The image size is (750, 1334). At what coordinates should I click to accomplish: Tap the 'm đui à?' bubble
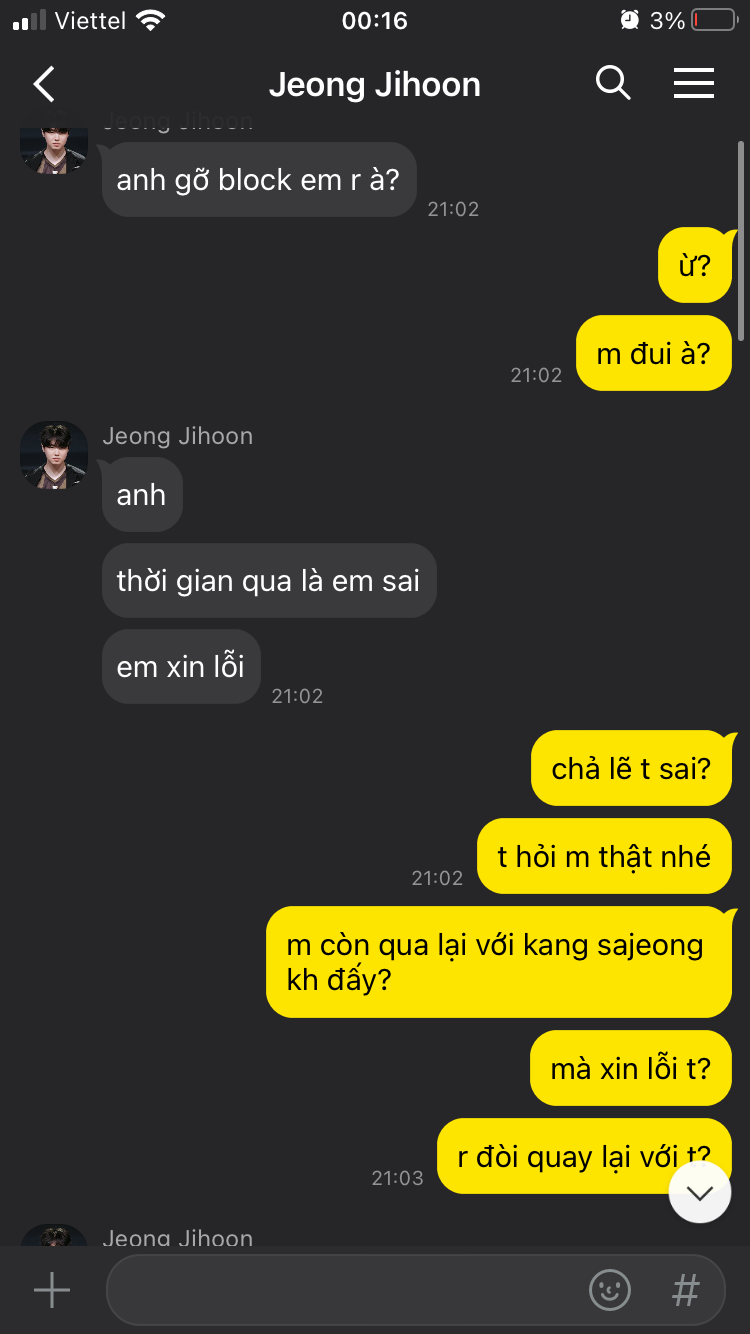click(x=654, y=353)
